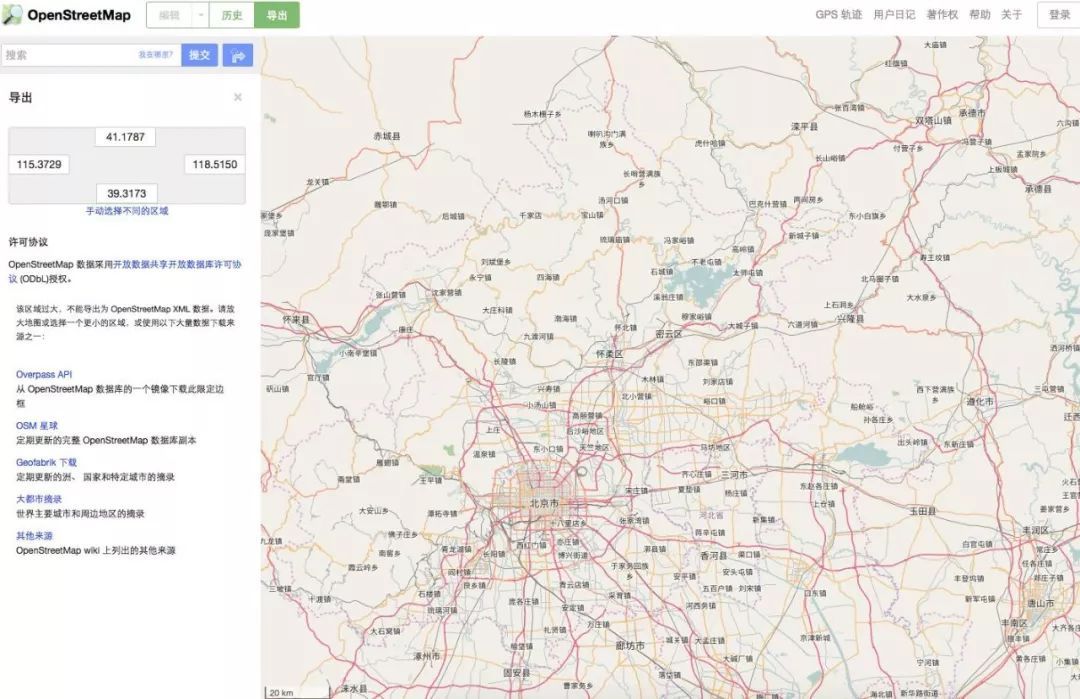Click the 承德县 label on the map
The width and height of the screenshot is (1080, 699).
click(x=1038, y=189)
